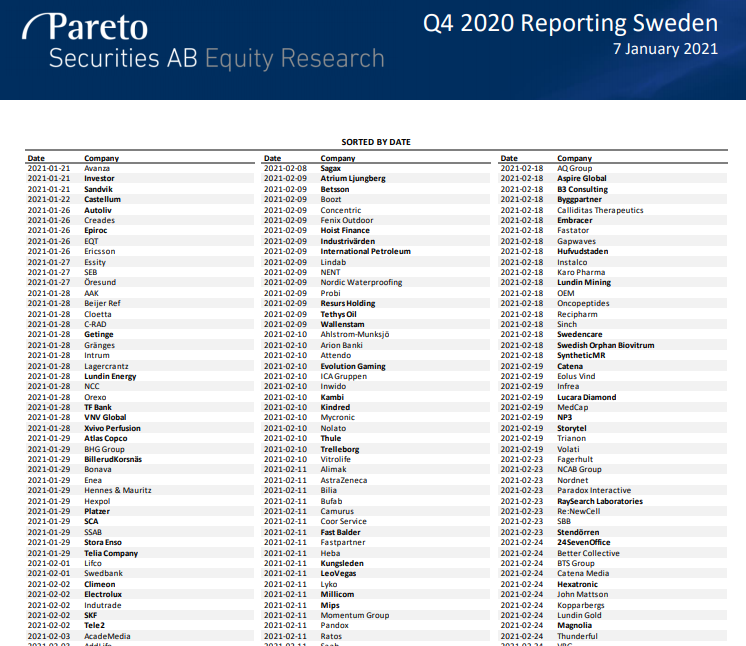Screen dimensions: 746x646
Task: Select the Evolution Gaming entry
Action: [x=353, y=366]
